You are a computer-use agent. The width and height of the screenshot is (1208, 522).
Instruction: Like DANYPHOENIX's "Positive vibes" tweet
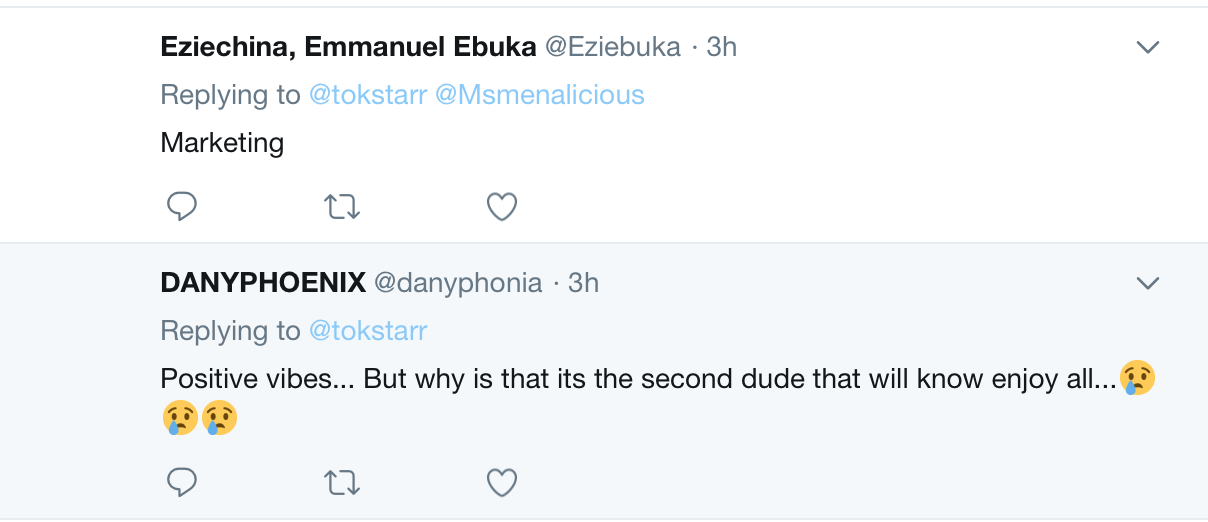[501, 484]
